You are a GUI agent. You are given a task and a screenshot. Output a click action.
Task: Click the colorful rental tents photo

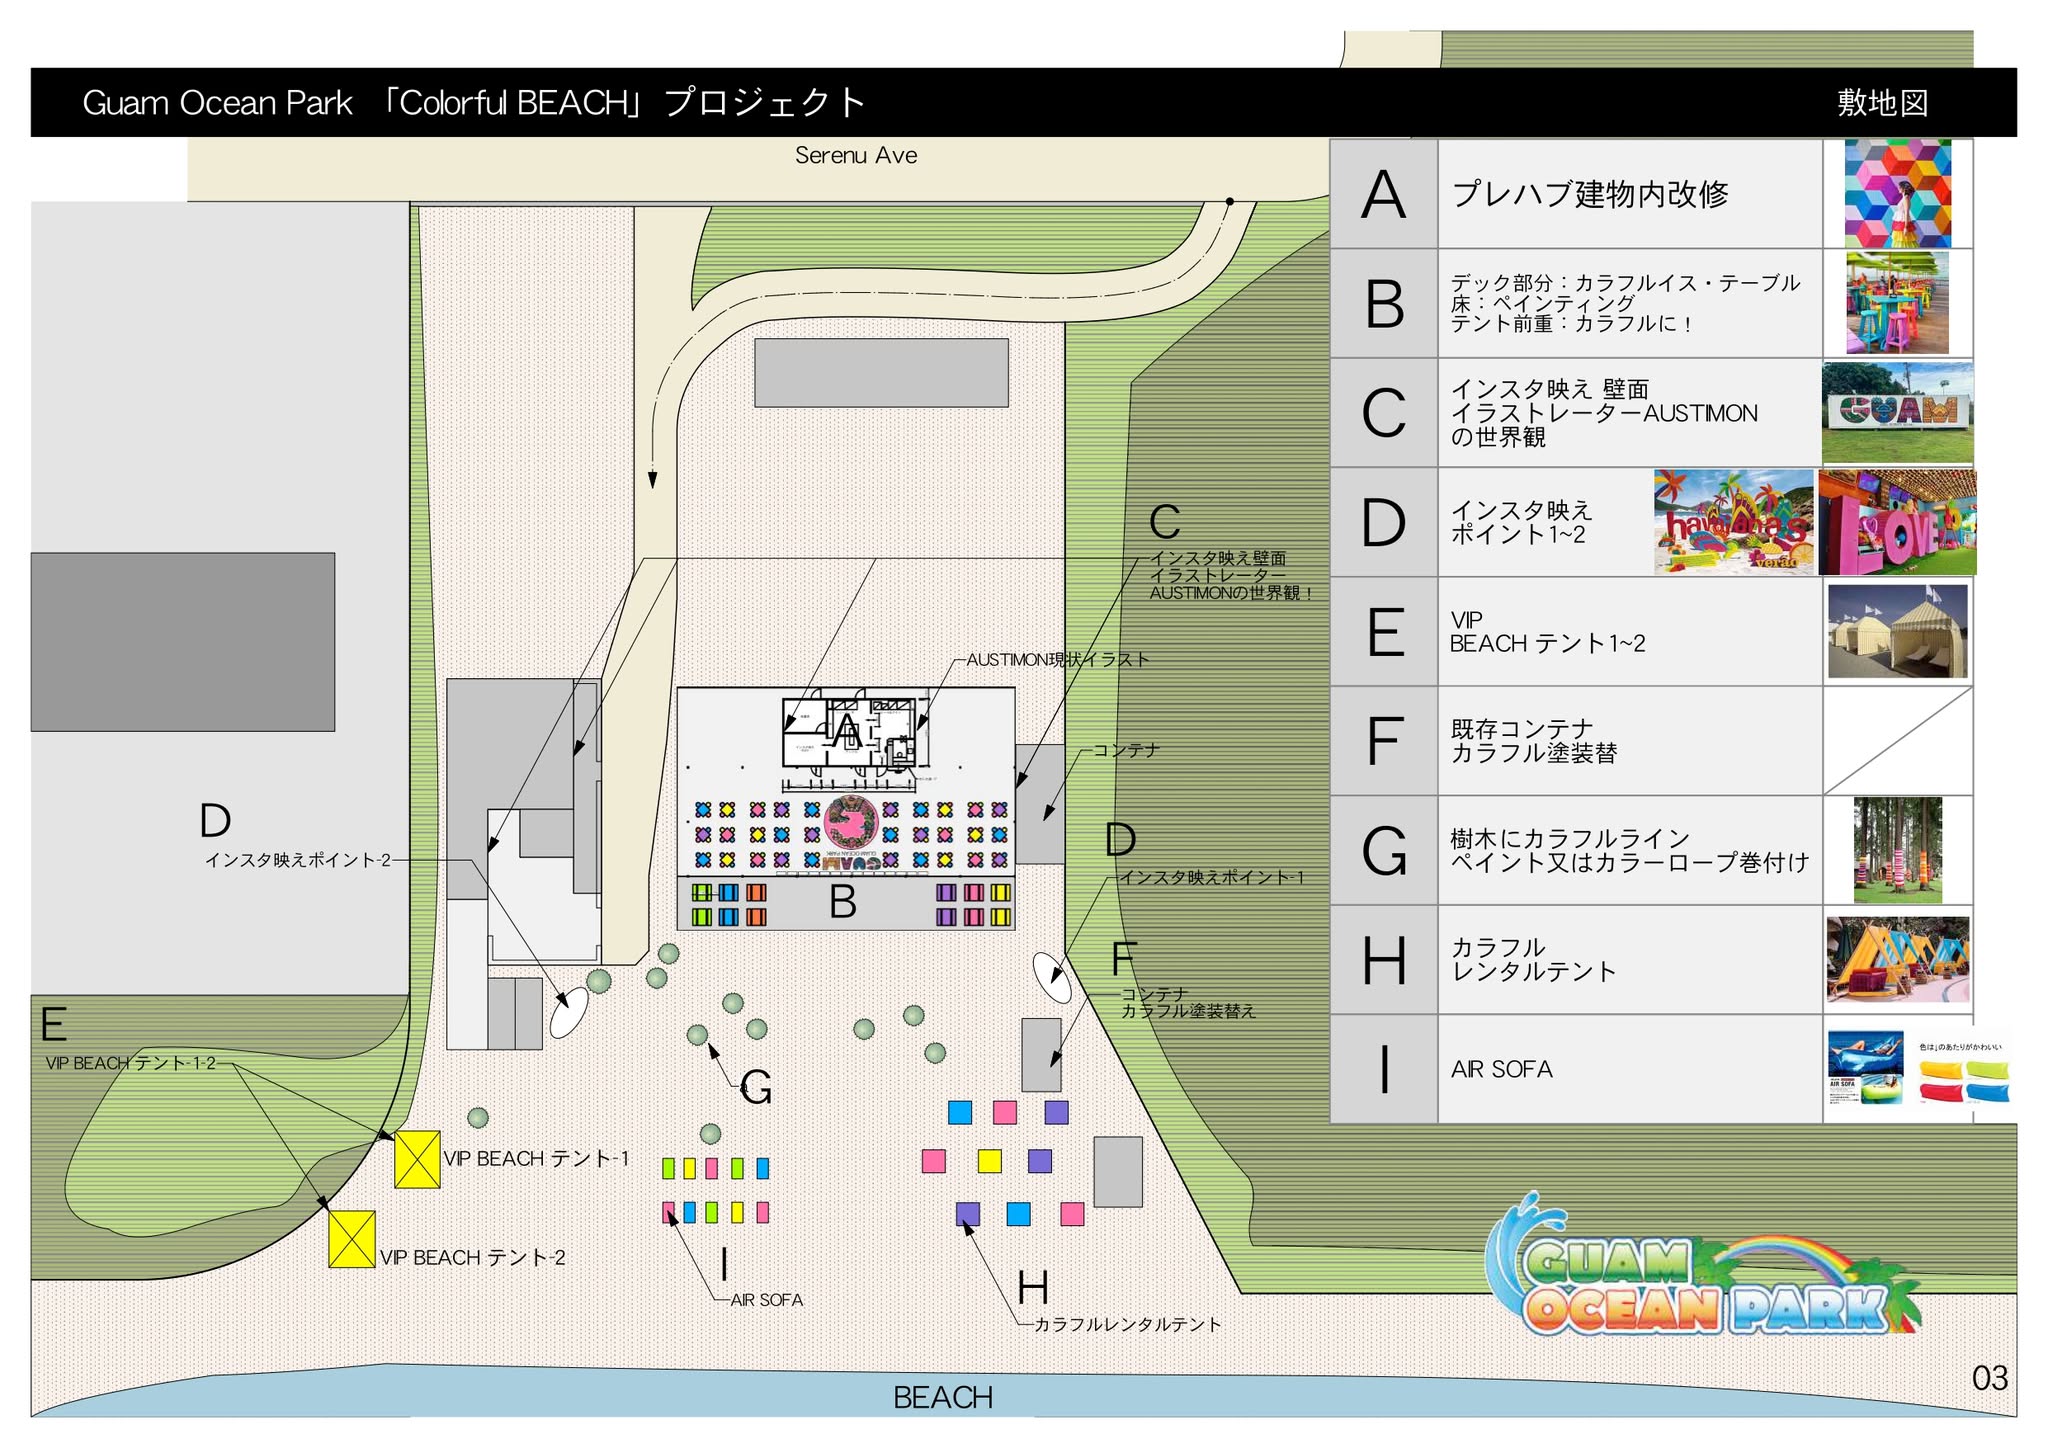tap(1897, 959)
